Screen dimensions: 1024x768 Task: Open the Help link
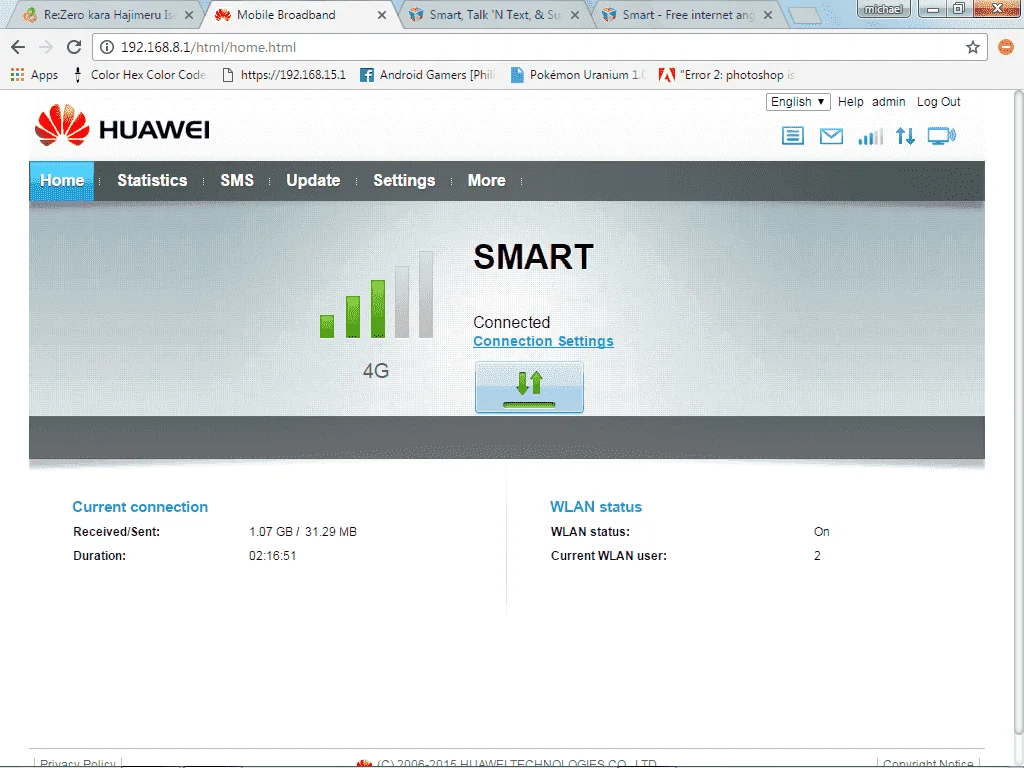(x=850, y=102)
